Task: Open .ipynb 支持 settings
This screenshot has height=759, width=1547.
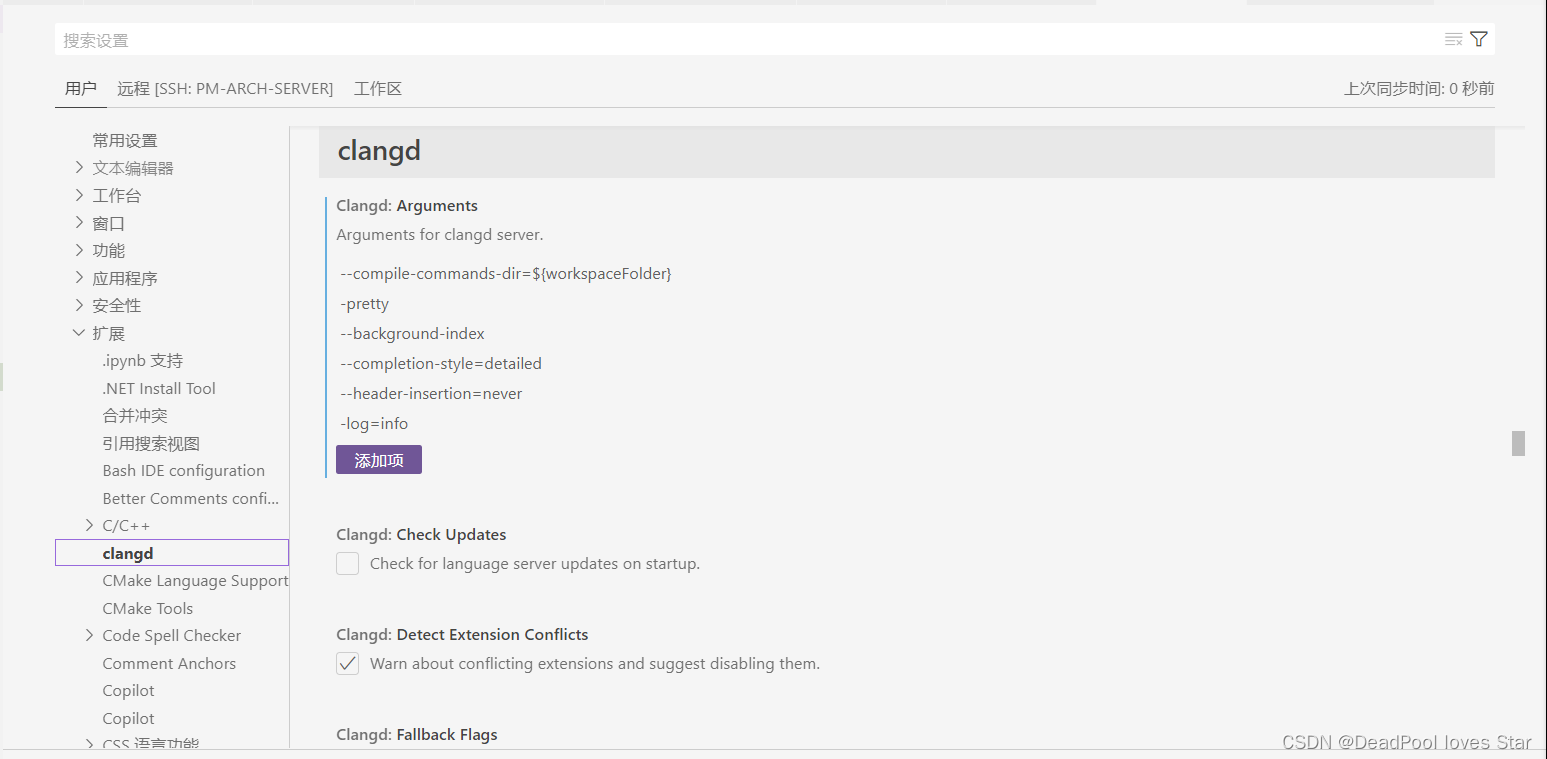Action: [143, 361]
